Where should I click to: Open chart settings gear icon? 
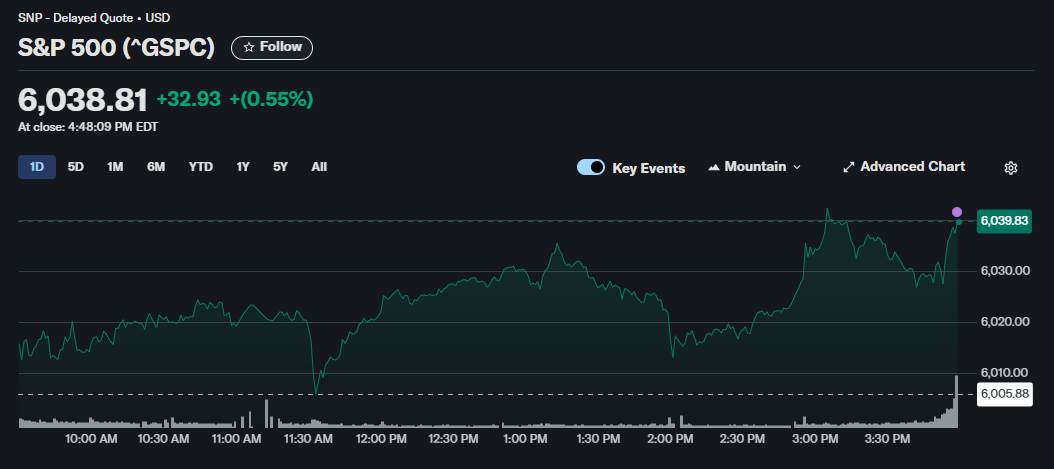pyautogui.click(x=1010, y=168)
